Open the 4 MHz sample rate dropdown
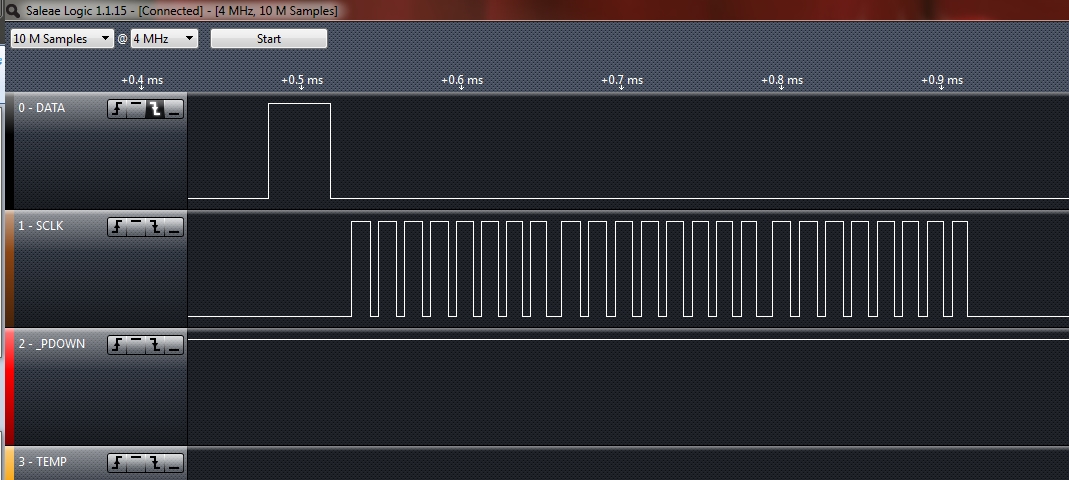This screenshot has height=480, width=1069. (164, 38)
